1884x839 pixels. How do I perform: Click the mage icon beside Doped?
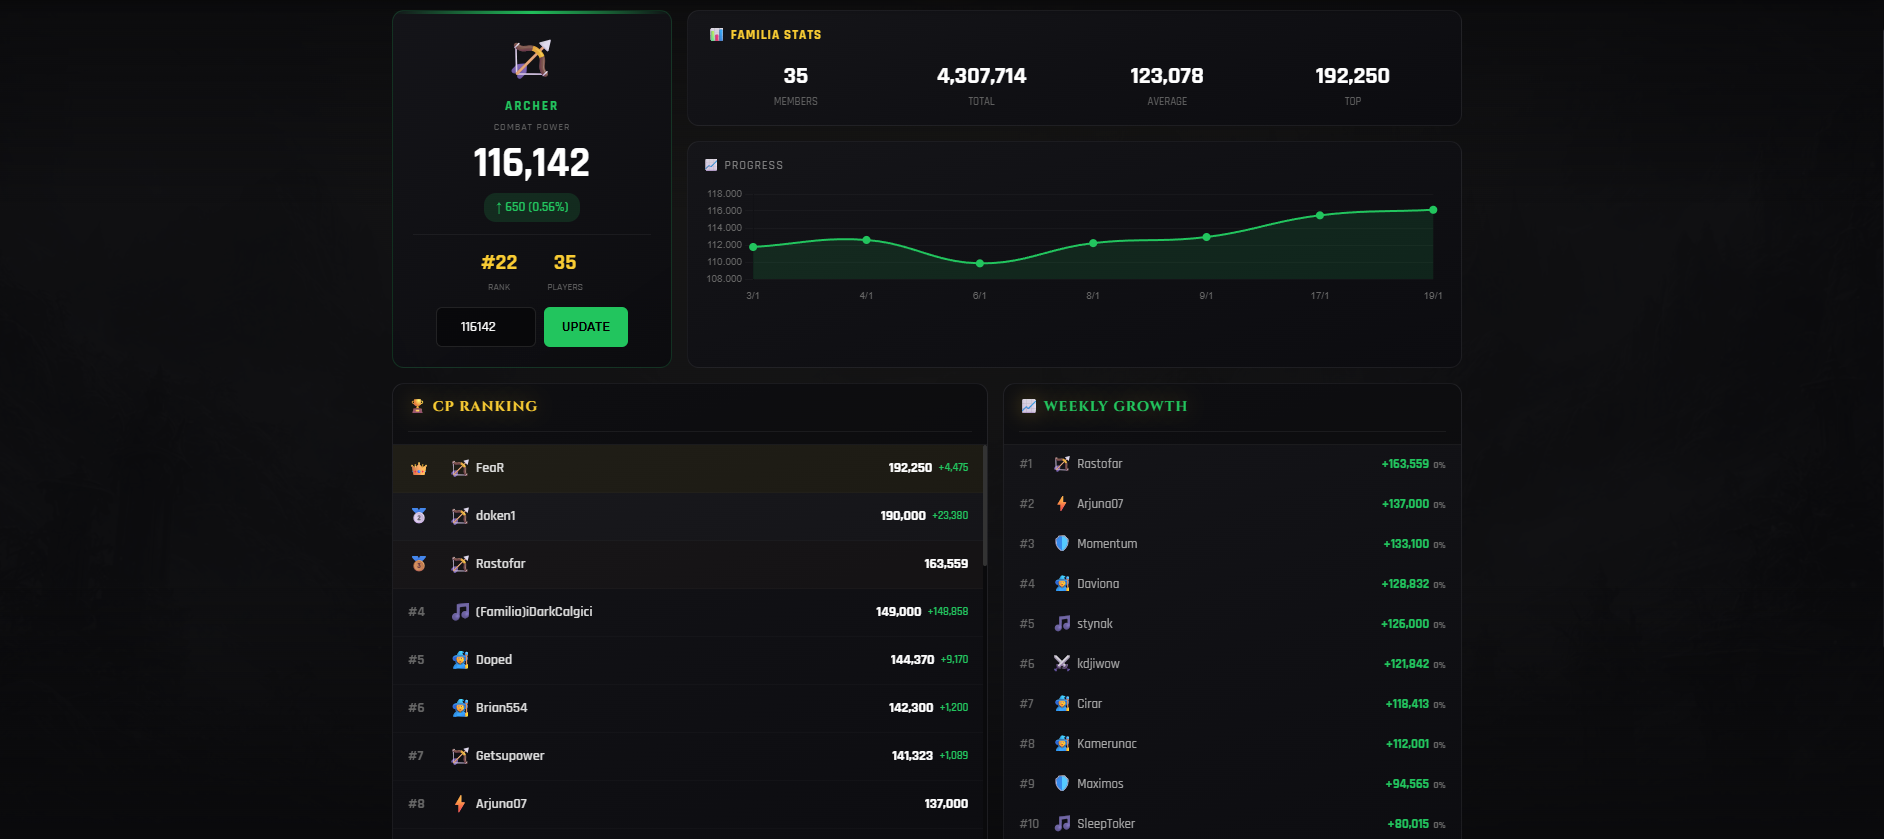click(460, 660)
